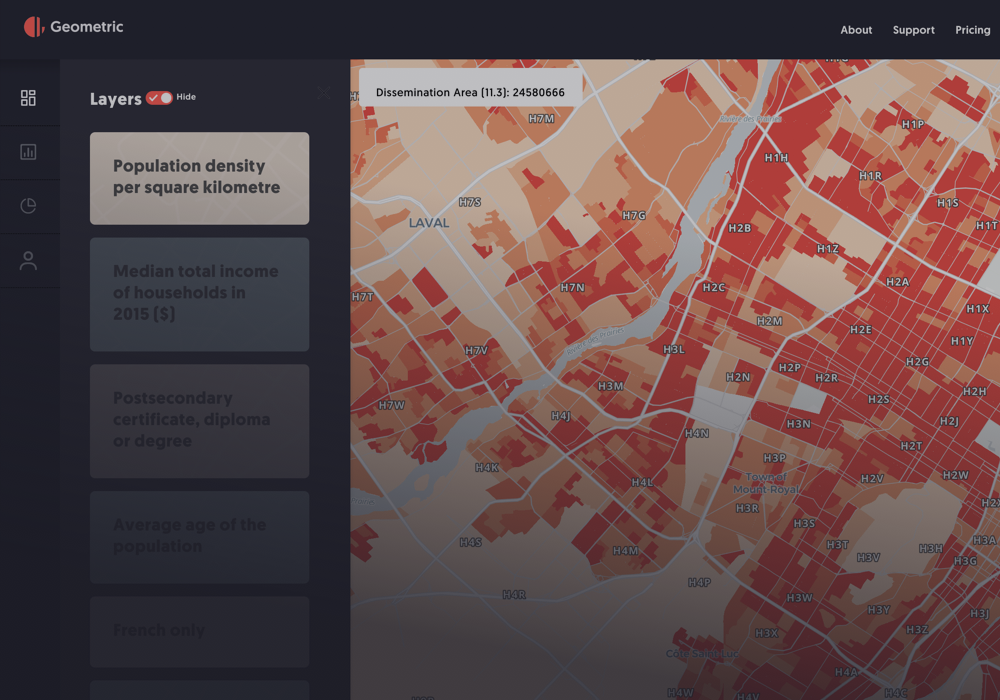Select Average age of the population layer

(x=199, y=537)
